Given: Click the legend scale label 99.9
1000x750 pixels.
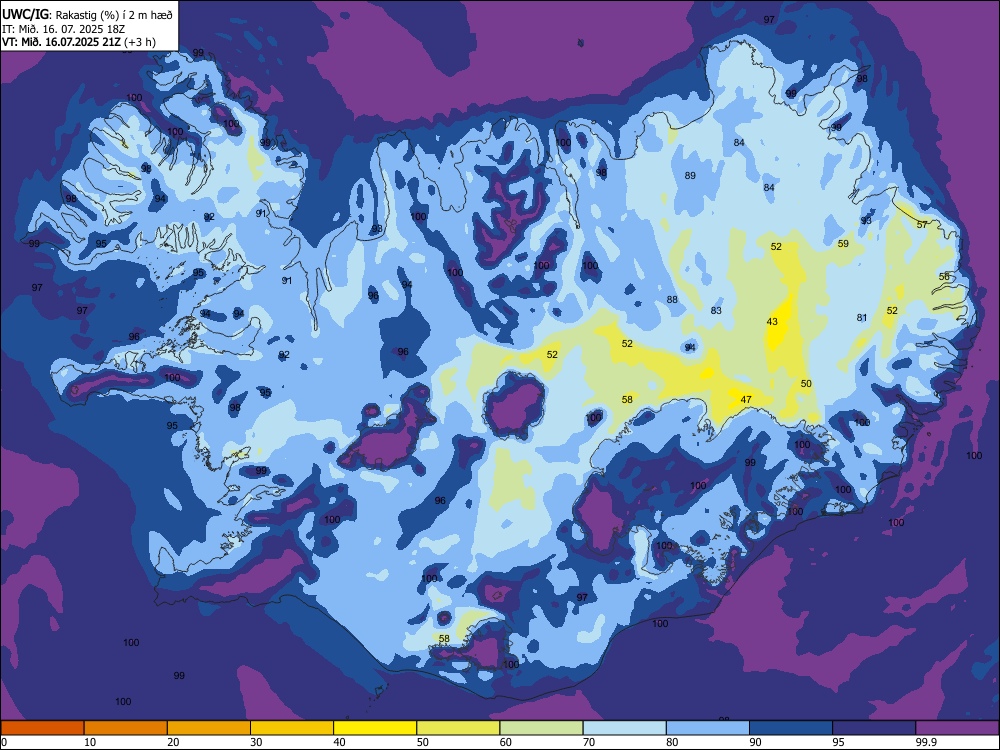Looking at the screenshot, I should click(927, 742).
